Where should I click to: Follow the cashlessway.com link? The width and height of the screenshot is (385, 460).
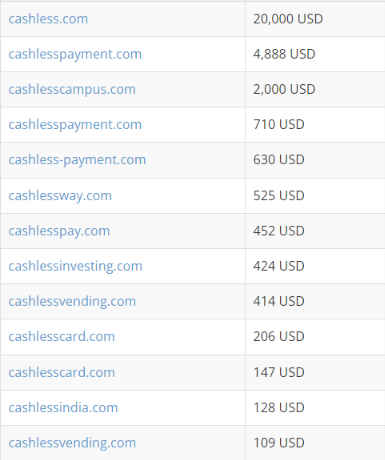pyautogui.click(x=60, y=196)
